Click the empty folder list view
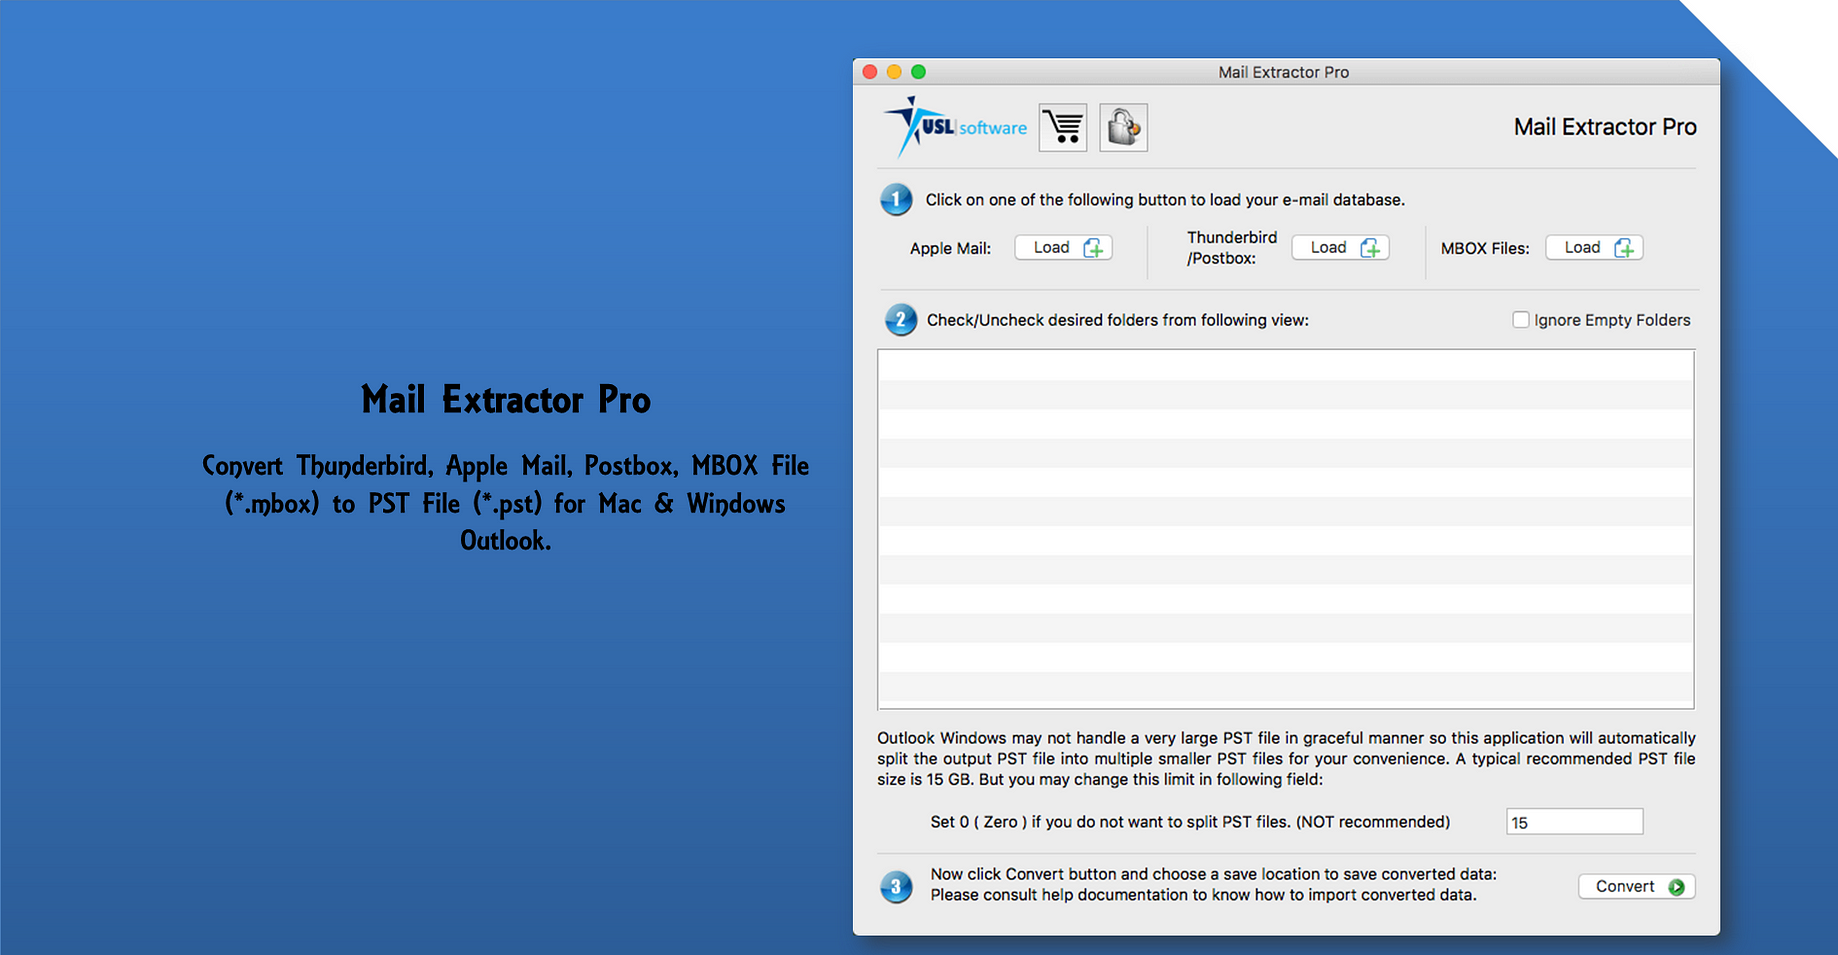 [x=1286, y=529]
